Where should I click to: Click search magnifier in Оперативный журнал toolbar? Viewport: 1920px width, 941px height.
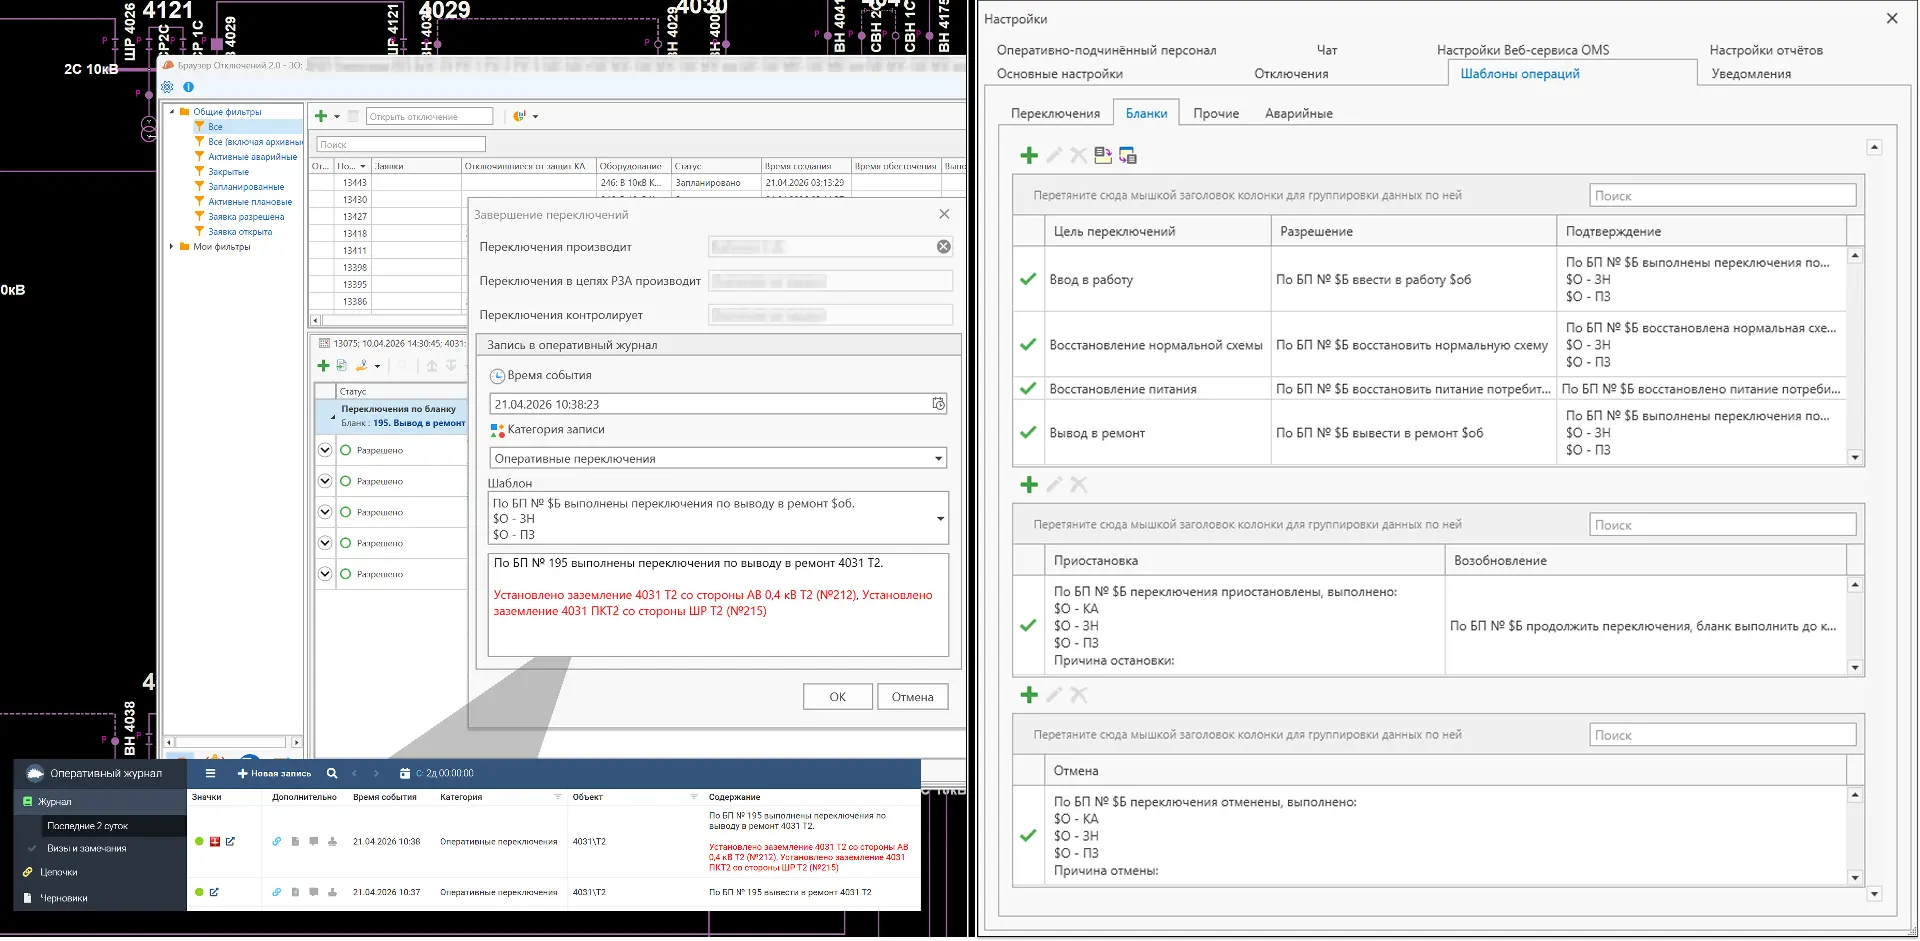tap(332, 773)
